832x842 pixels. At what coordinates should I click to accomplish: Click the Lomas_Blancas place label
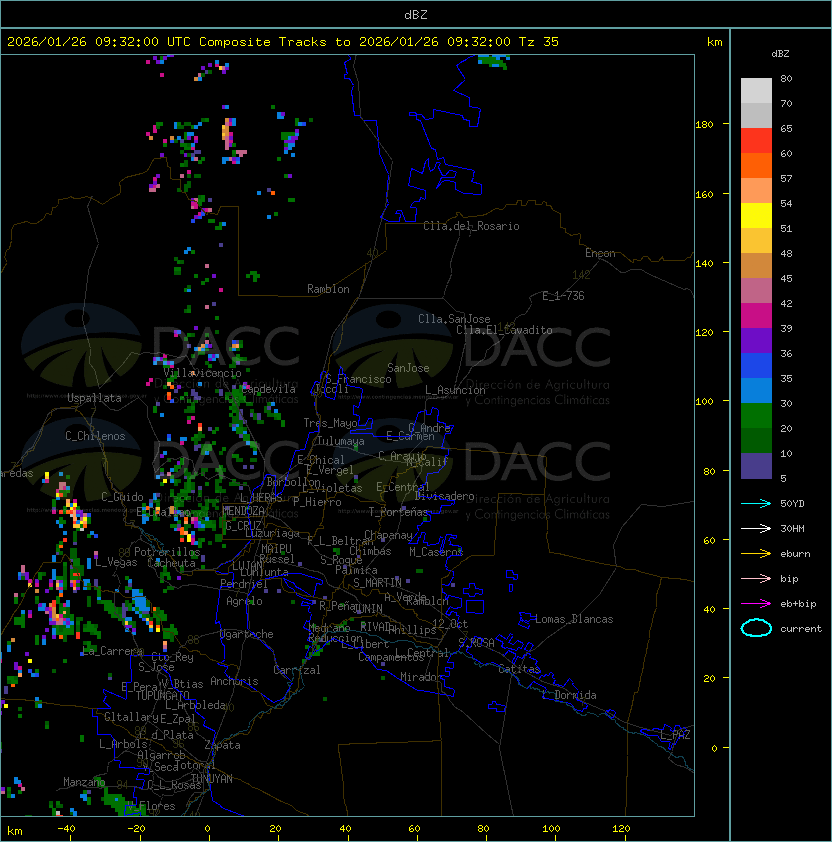click(574, 619)
